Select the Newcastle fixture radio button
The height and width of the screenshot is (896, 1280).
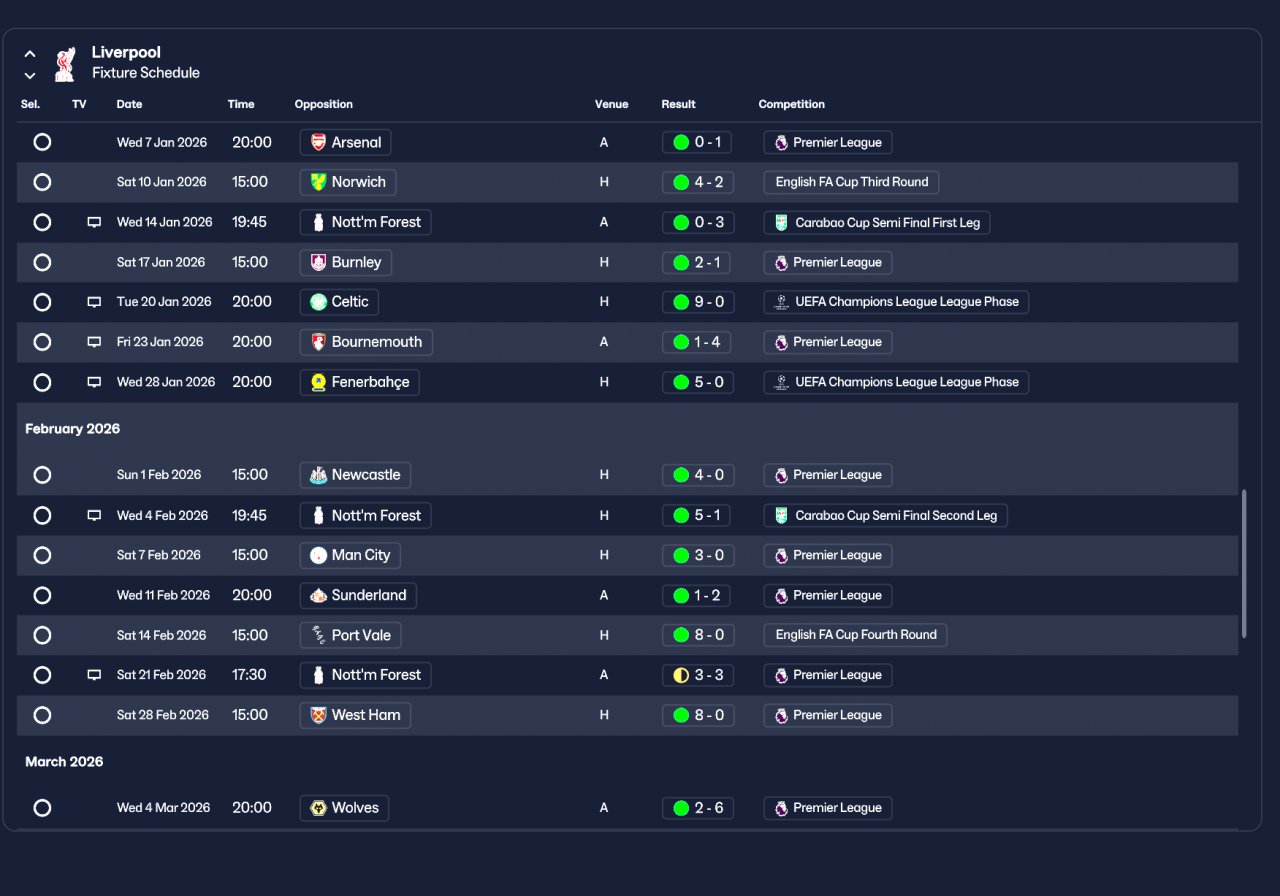coord(42,475)
